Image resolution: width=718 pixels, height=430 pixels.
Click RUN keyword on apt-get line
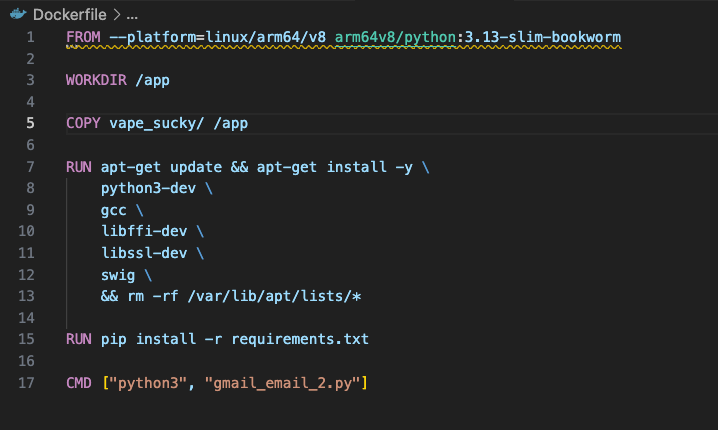point(79,167)
